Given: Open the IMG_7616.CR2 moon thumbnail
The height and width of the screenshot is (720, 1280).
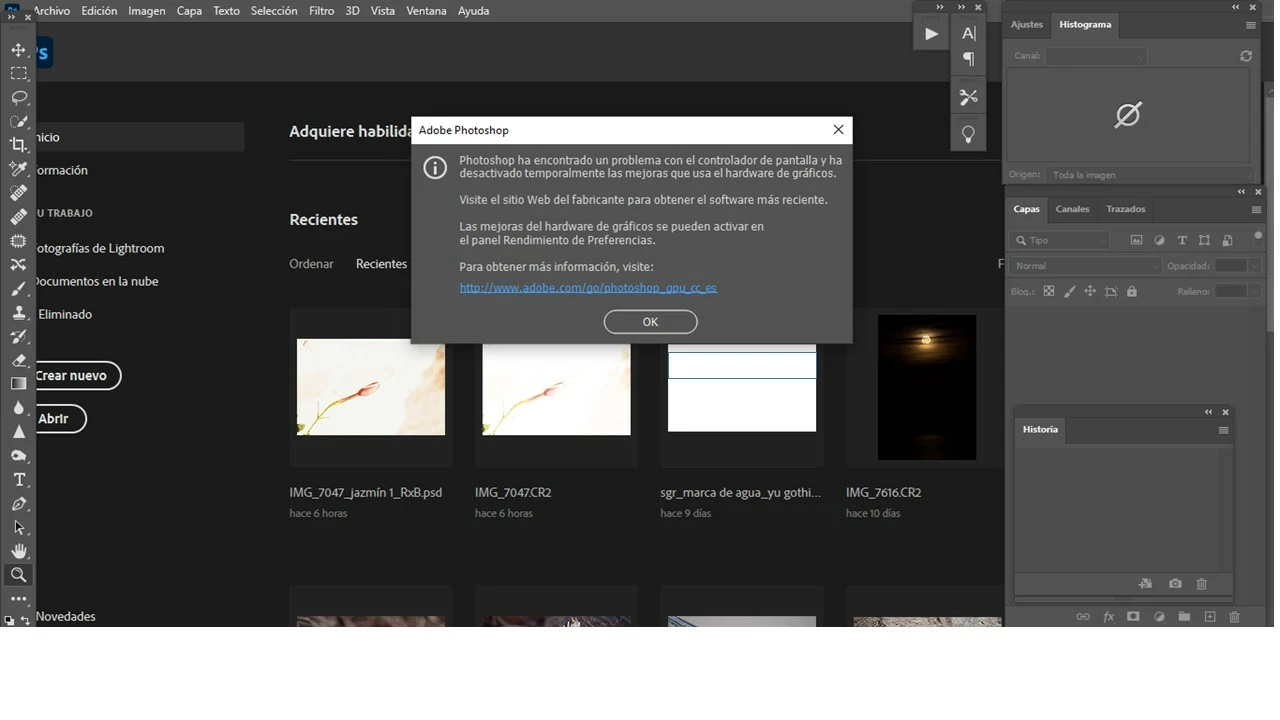Looking at the screenshot, I should click(x=927, y=388).
